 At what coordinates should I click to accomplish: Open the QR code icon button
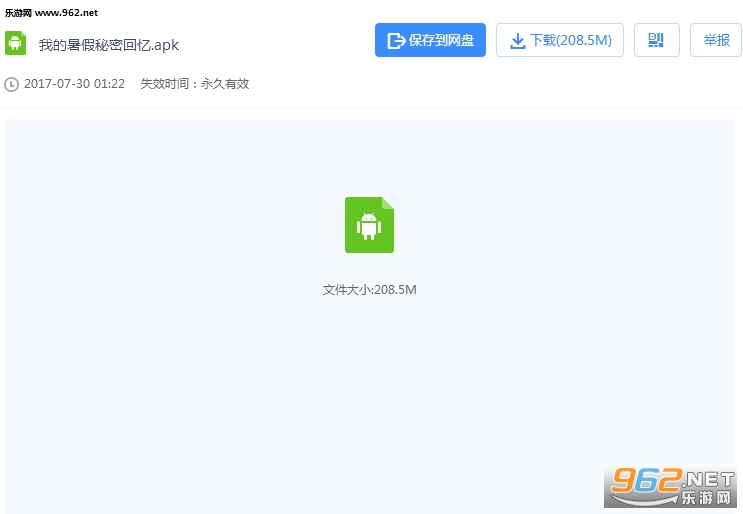pyautogui.click(x=656, y=40)
